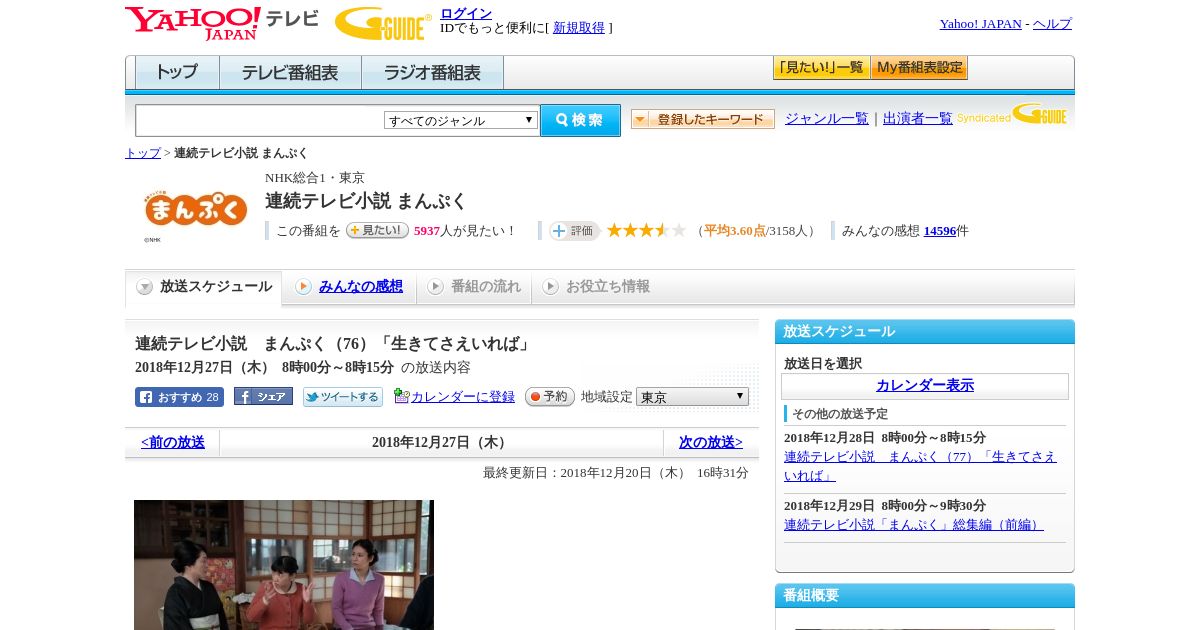Open the 登録したキーワード dropdown

point(703,119)
